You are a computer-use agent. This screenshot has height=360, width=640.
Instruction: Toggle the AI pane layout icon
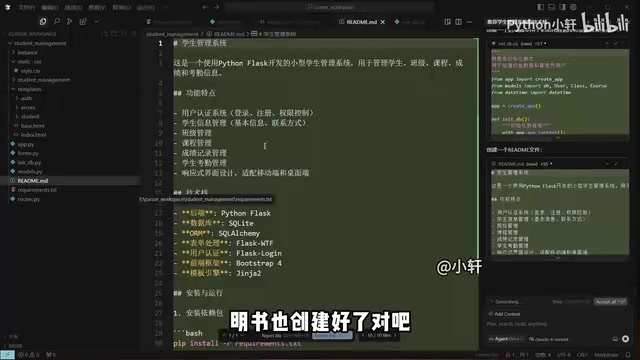[x=562, y=7]
